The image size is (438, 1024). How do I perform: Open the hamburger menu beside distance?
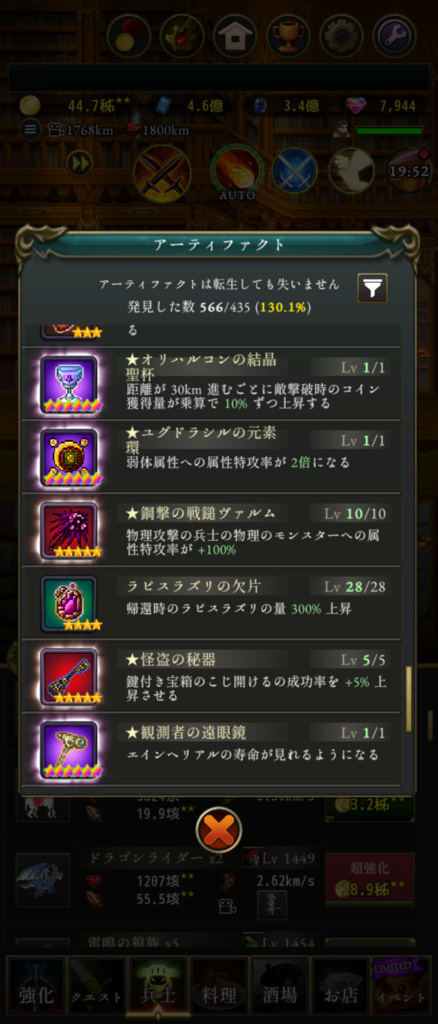point(29,129)
